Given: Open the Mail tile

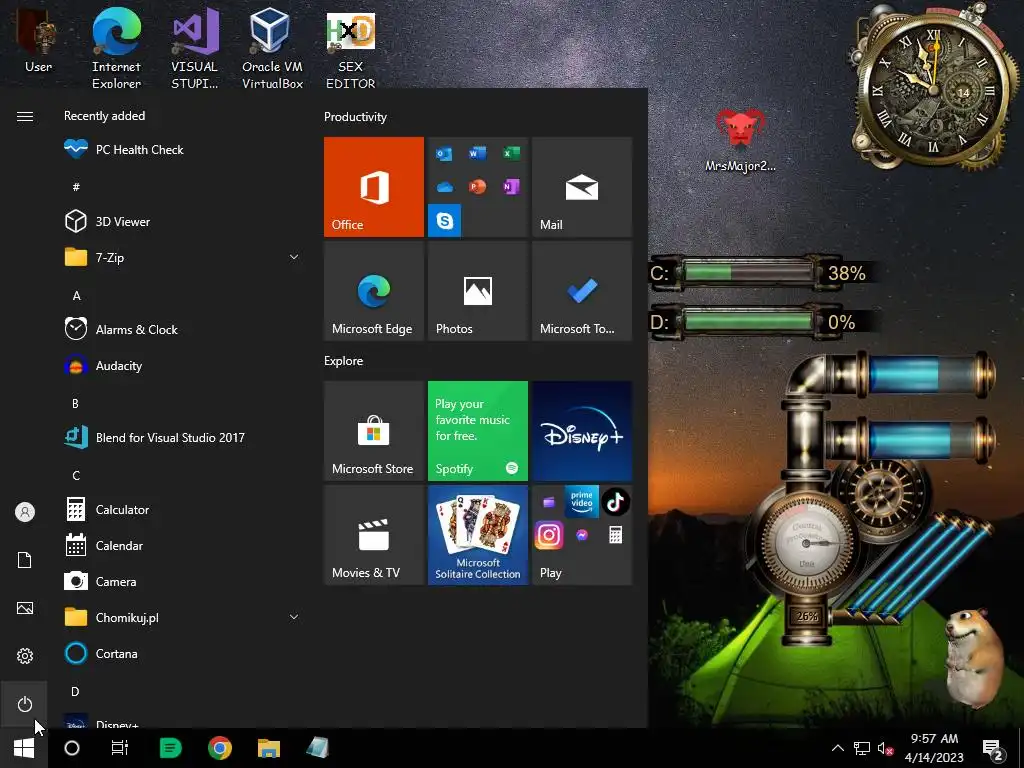Looking at the screenshot, I should coord(582,187).
